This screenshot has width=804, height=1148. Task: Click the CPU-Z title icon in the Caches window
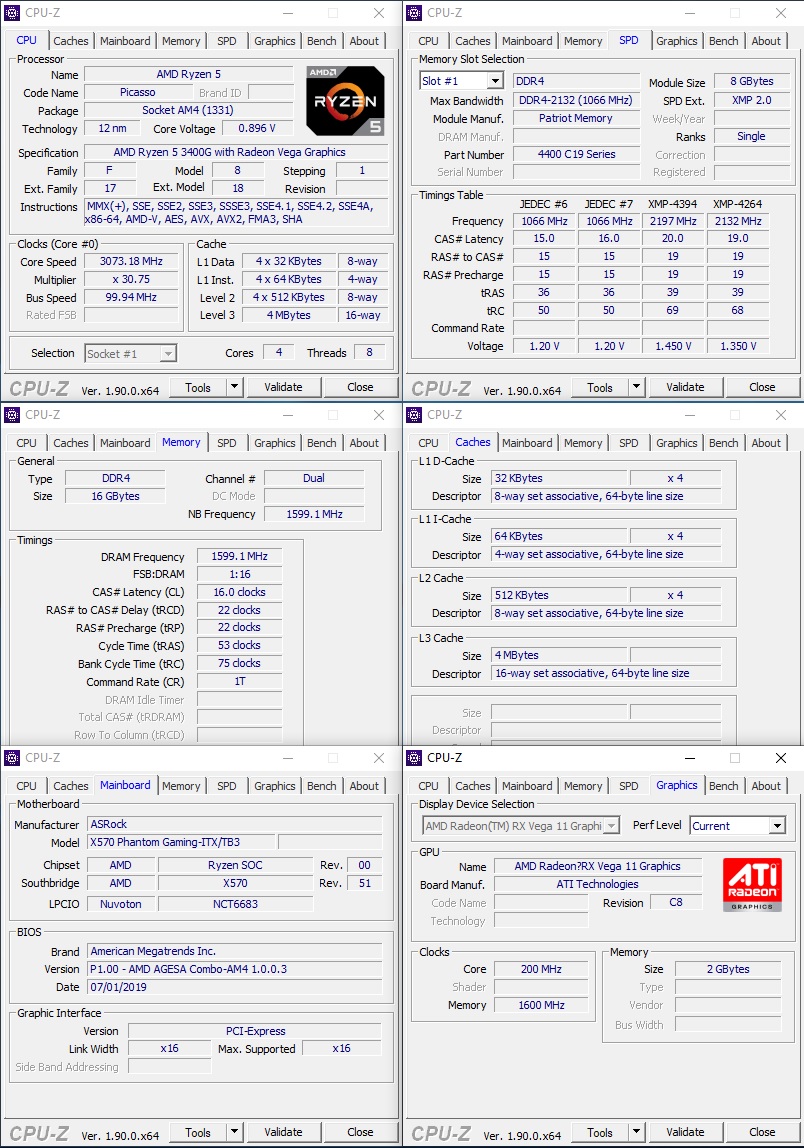pyautogui.click(x=414, y=415)
